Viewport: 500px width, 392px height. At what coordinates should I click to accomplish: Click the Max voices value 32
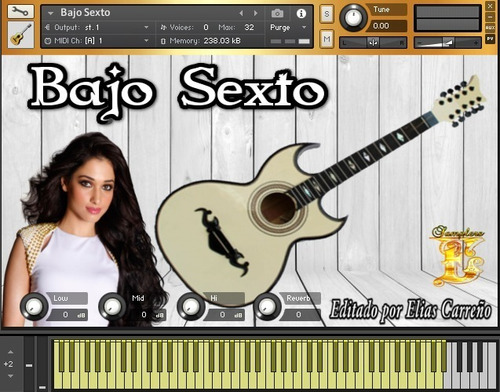point(249,27)
